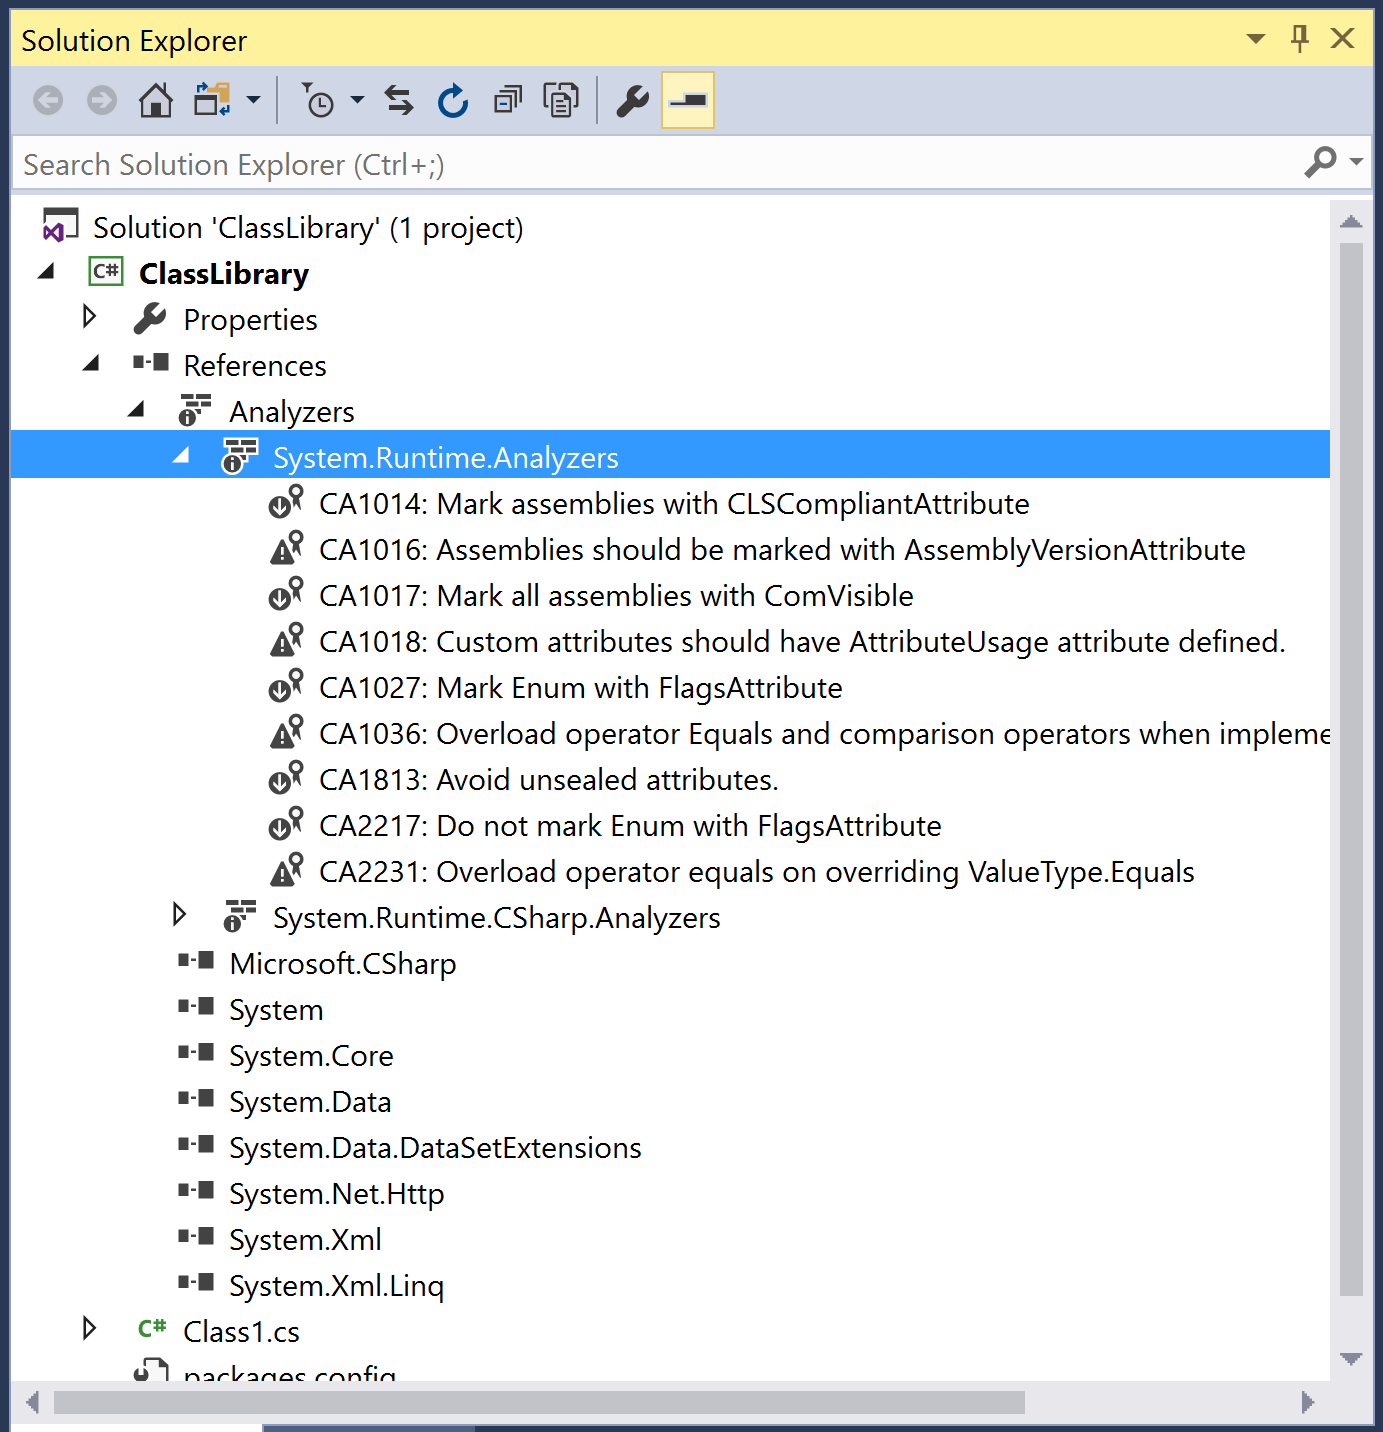Image resolution: width=1383 pixels, height=1432 pixels.
Task: Collapse the References node
Action: (91, 364)
